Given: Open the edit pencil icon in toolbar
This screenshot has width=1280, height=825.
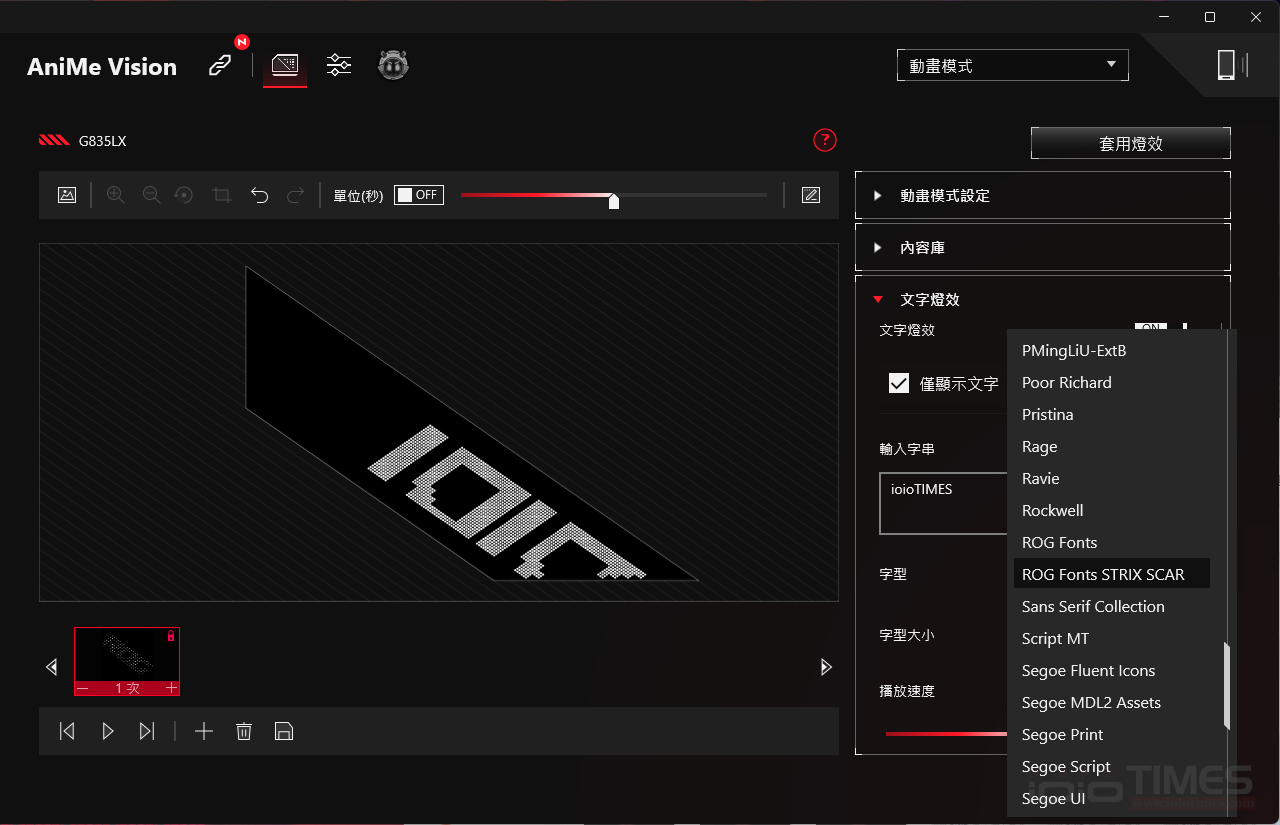Looking at the screenshot, I should [811, 195].
